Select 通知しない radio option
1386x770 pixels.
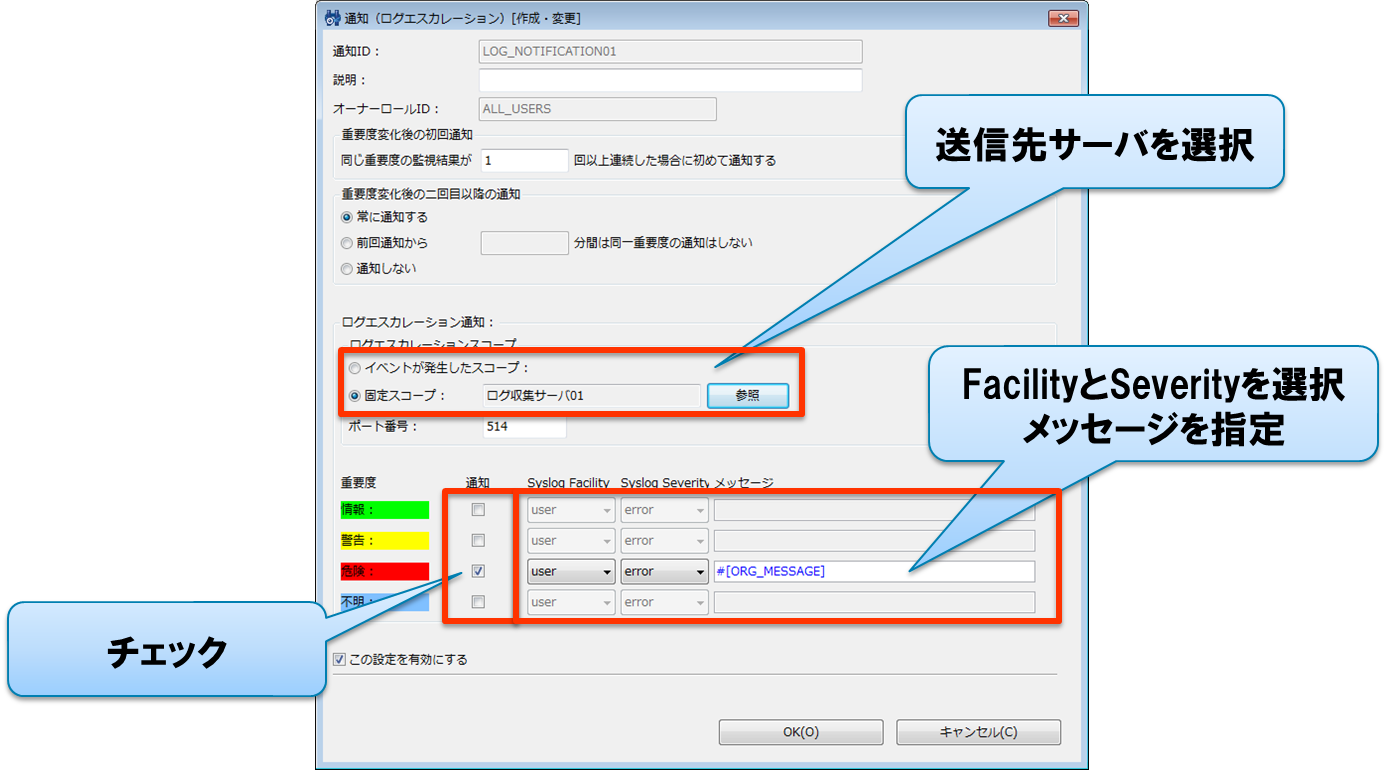coord(347,268)
